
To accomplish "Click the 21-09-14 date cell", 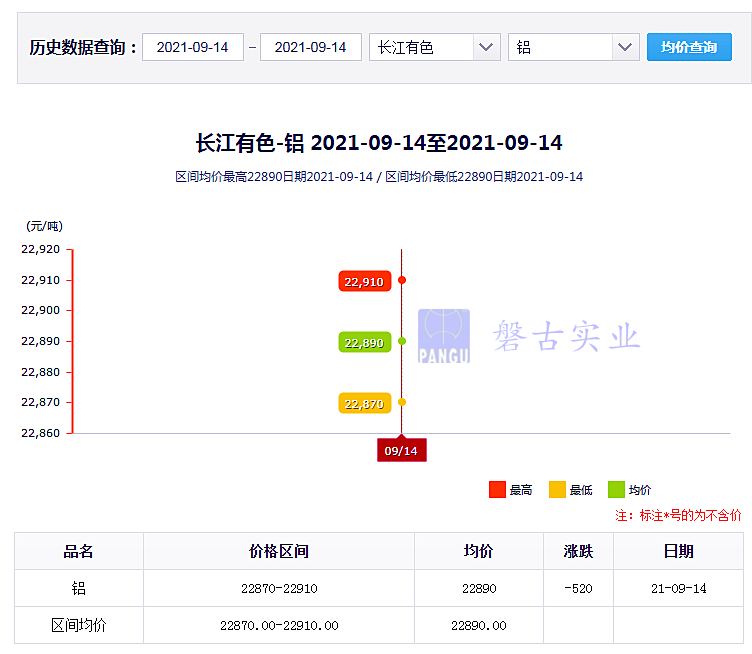I will click(x=679, y=588).
